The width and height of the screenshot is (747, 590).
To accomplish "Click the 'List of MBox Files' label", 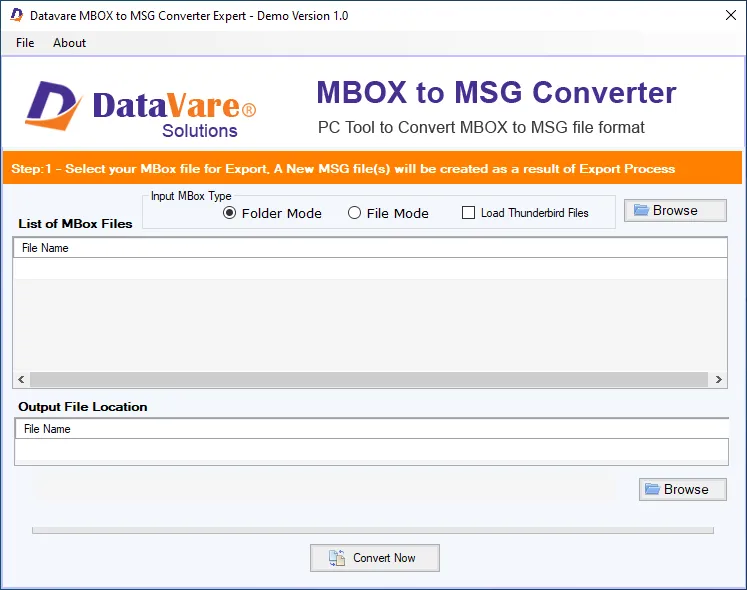I will pos(75,224).
